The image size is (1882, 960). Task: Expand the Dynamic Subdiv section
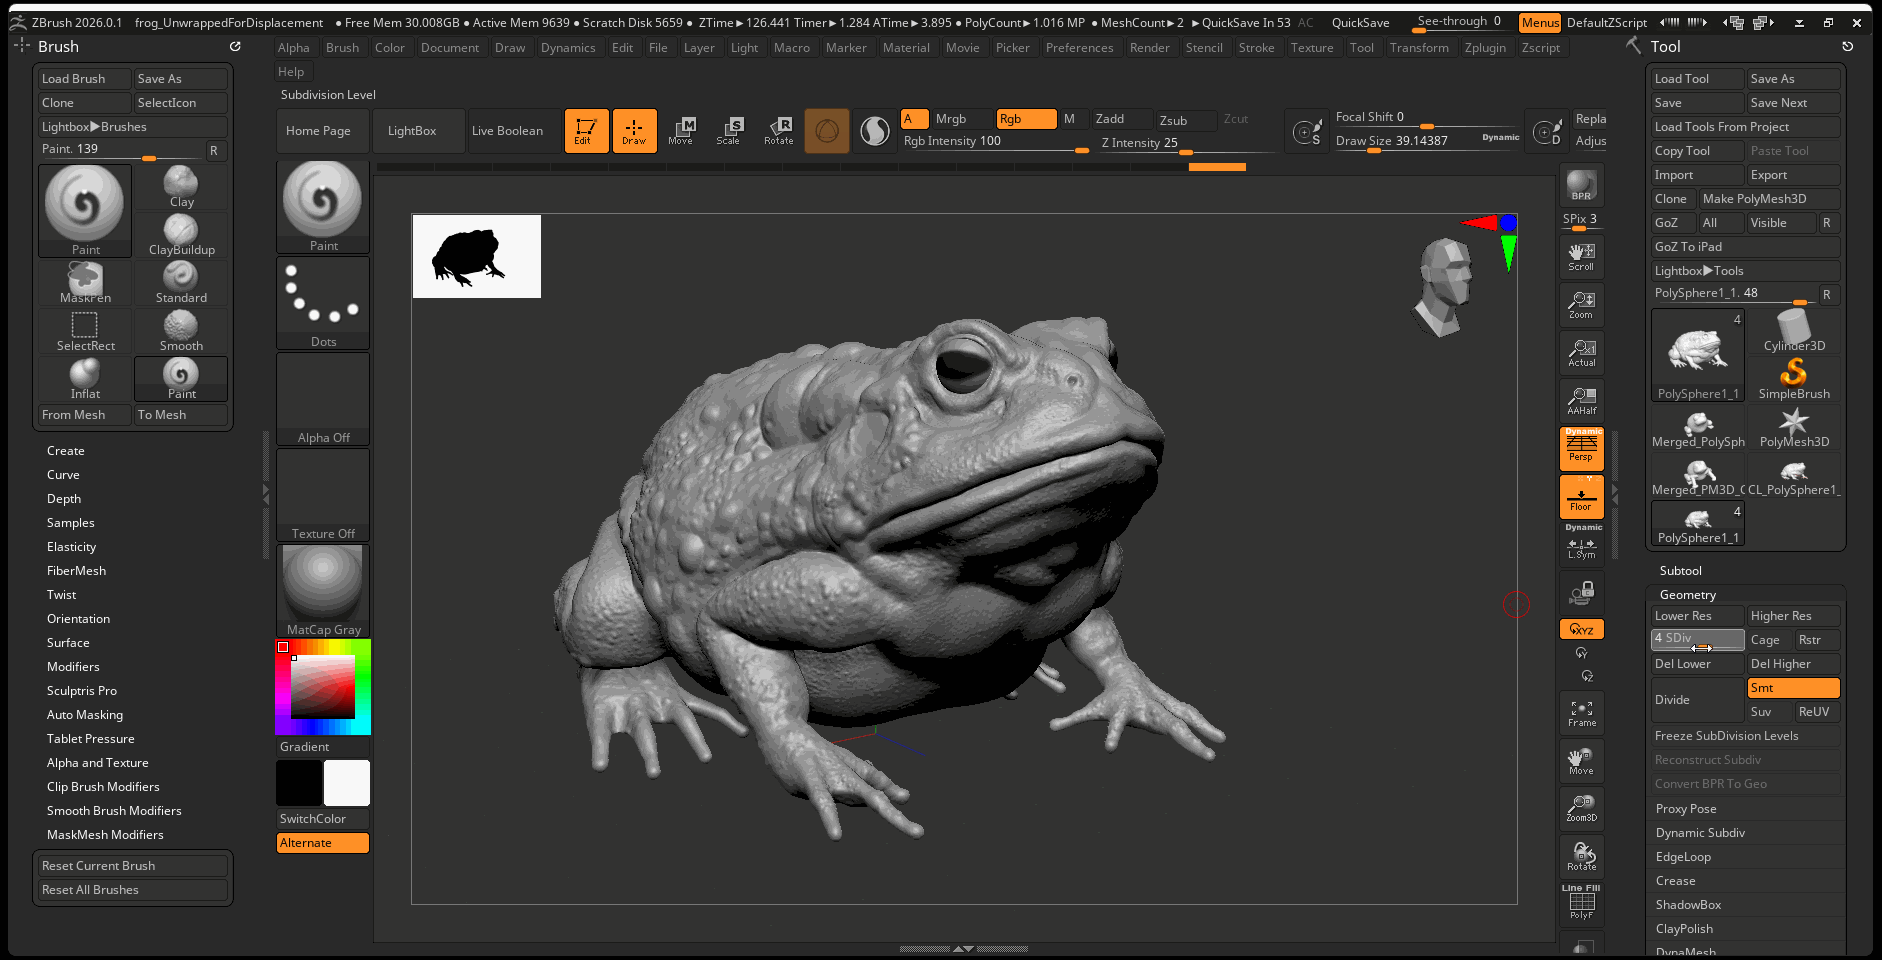tap(1700, 833)
